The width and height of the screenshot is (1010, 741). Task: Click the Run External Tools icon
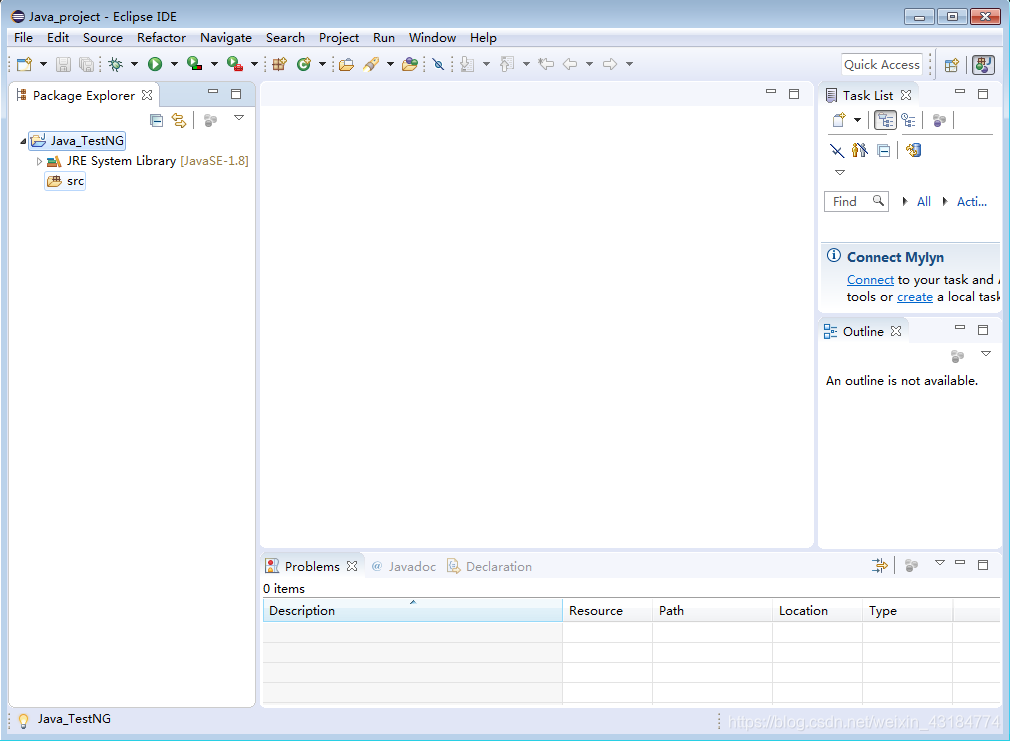pos(234,64)
